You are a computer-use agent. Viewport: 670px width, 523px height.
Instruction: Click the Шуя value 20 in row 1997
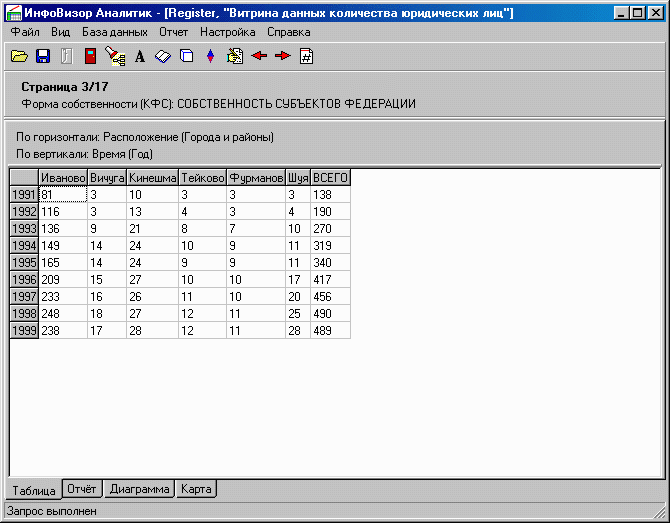(x=298, y=297)
